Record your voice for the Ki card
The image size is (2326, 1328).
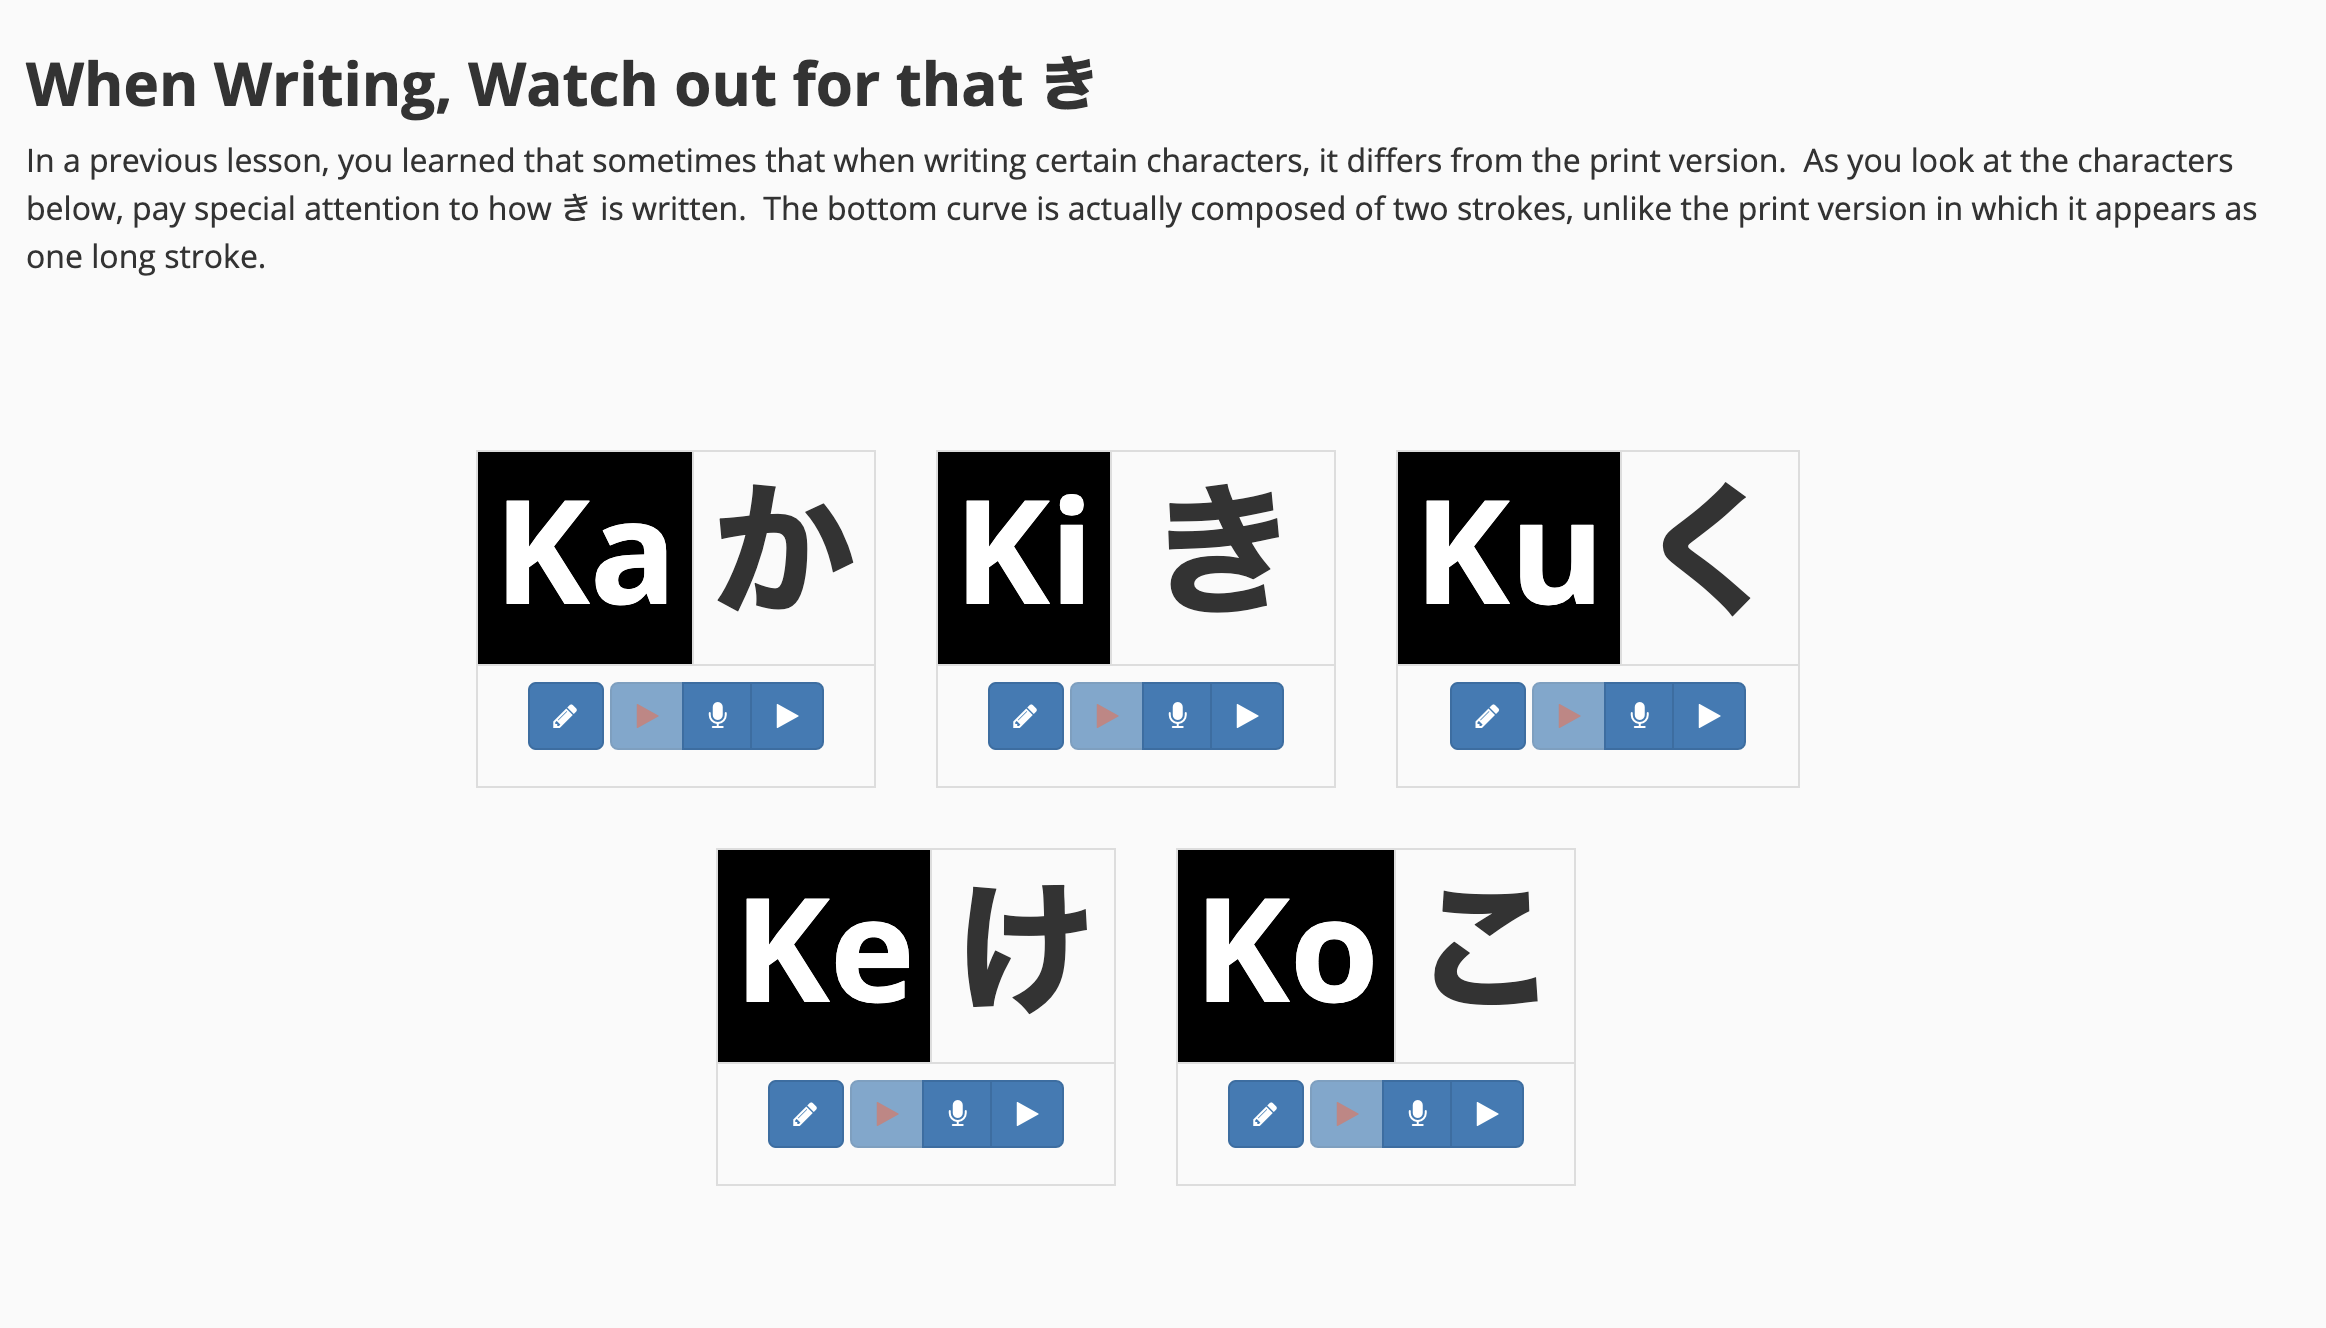coord(1177,716)
